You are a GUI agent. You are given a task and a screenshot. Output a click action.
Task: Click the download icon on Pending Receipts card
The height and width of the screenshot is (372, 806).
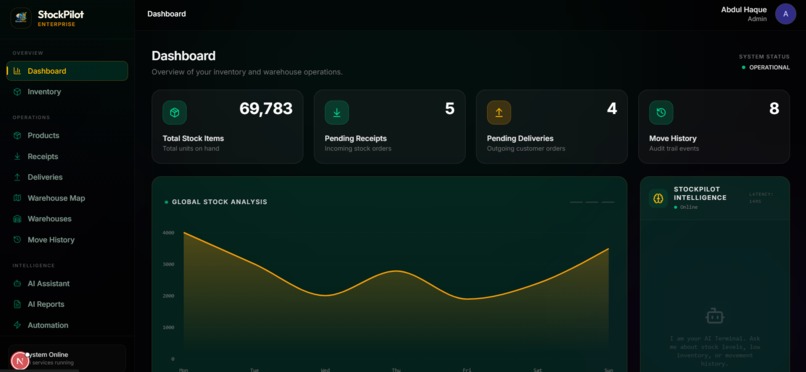[337, 113]
